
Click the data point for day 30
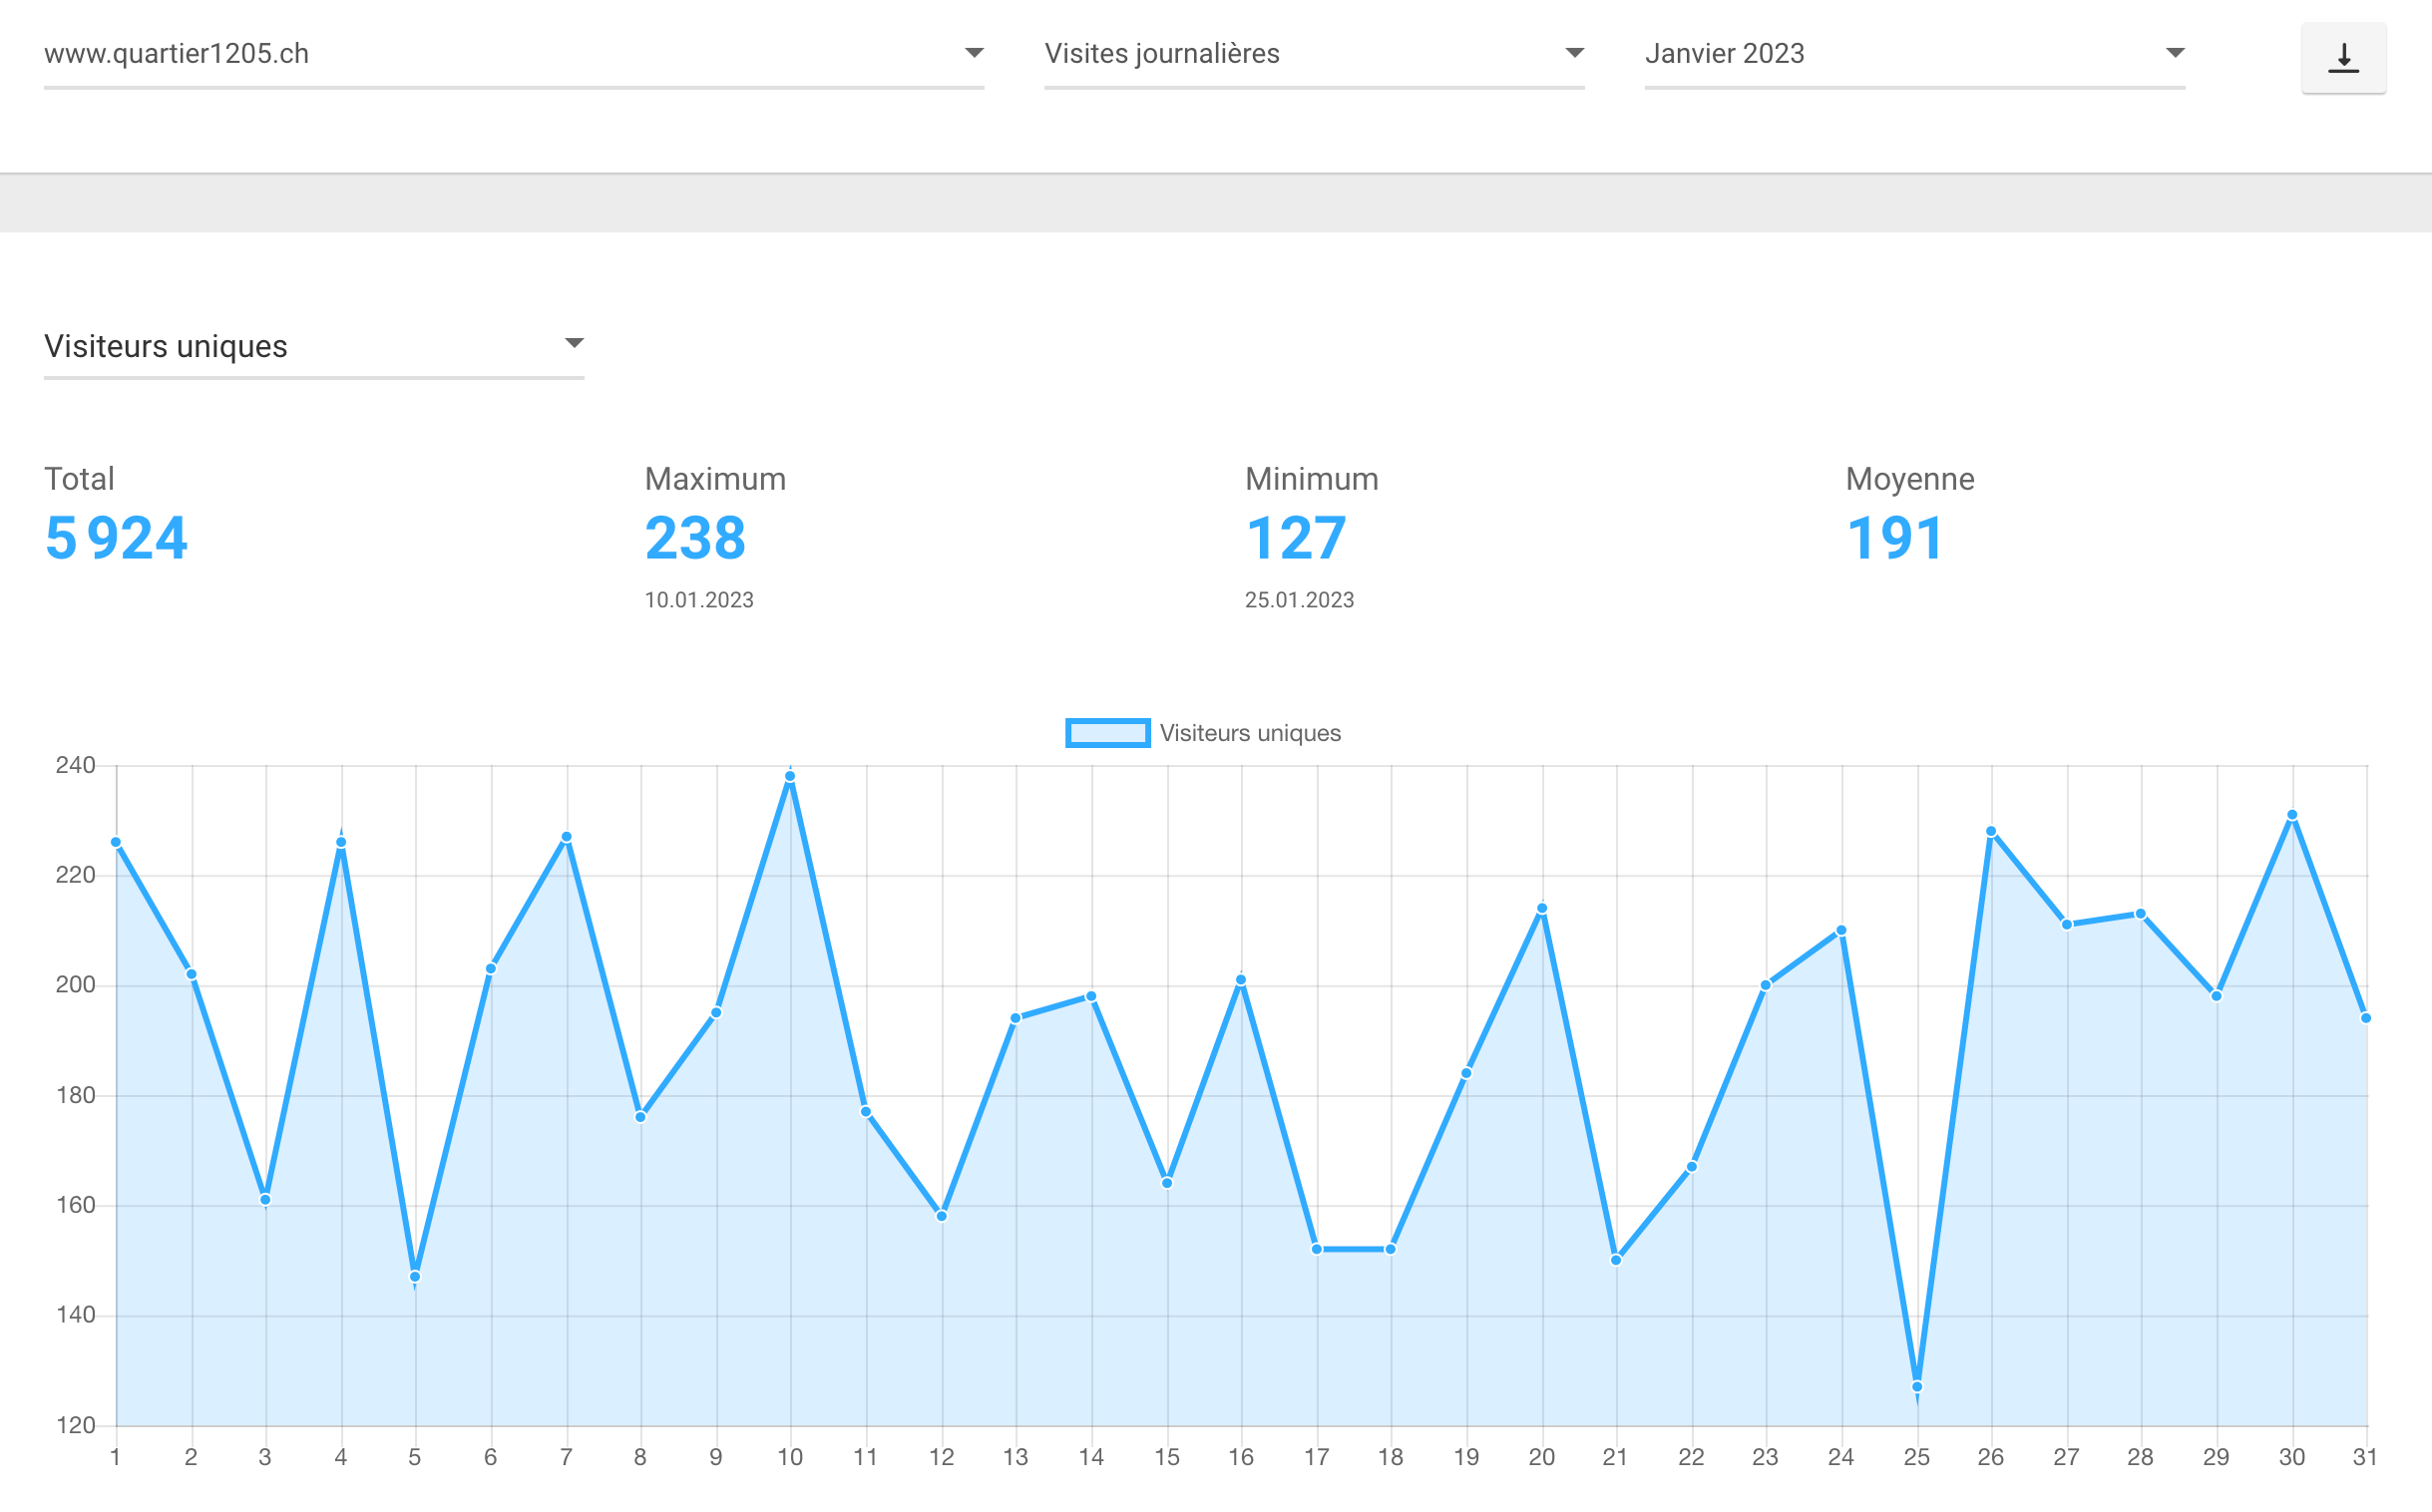[x=2292, y=815]
